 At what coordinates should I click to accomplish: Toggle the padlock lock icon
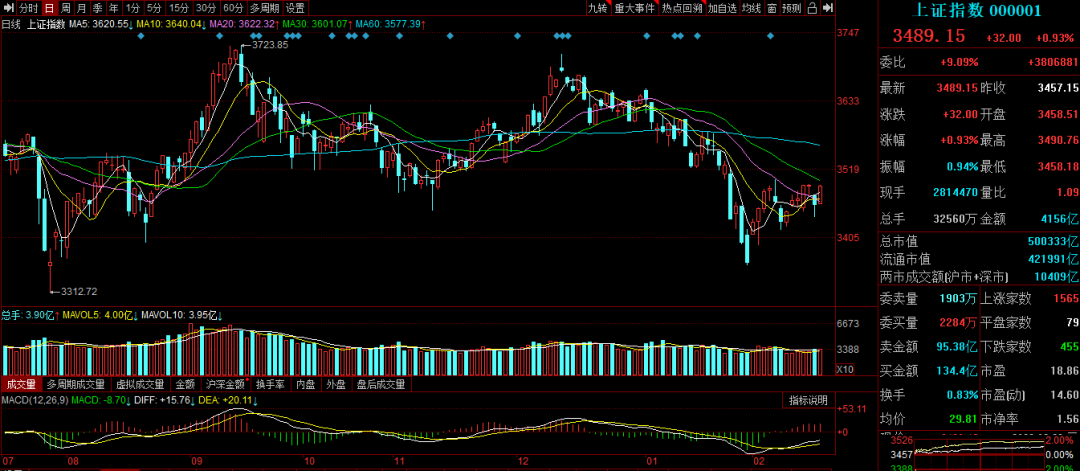[812, 8]
